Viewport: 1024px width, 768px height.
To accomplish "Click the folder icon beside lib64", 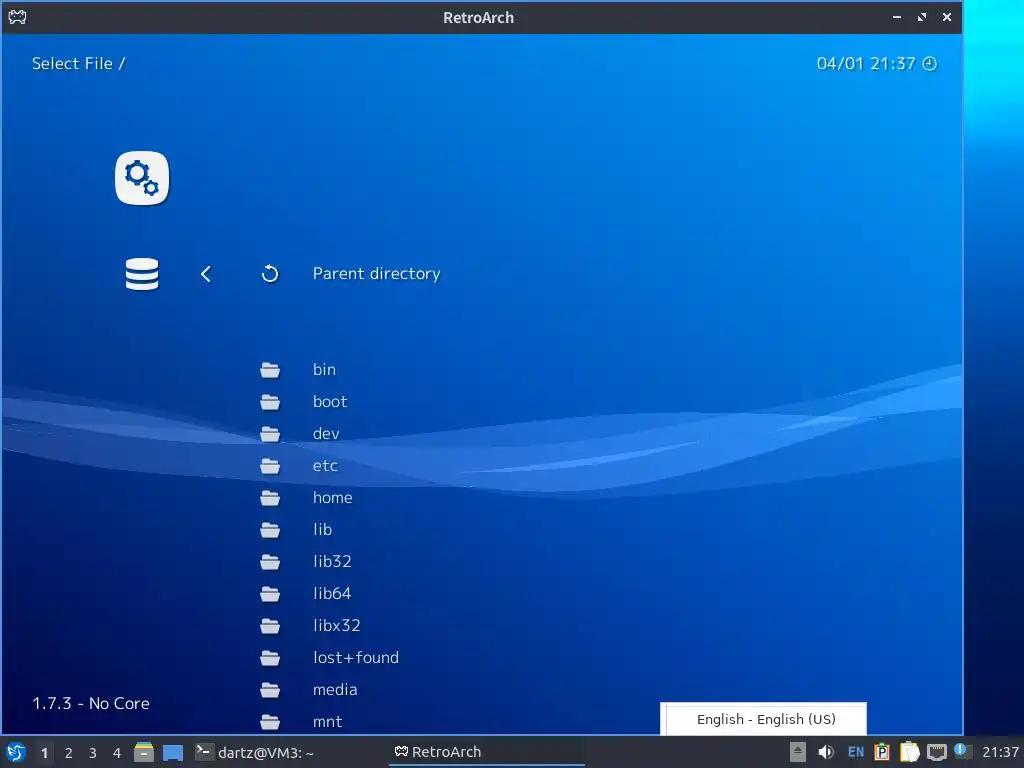I will pos(270,594).
